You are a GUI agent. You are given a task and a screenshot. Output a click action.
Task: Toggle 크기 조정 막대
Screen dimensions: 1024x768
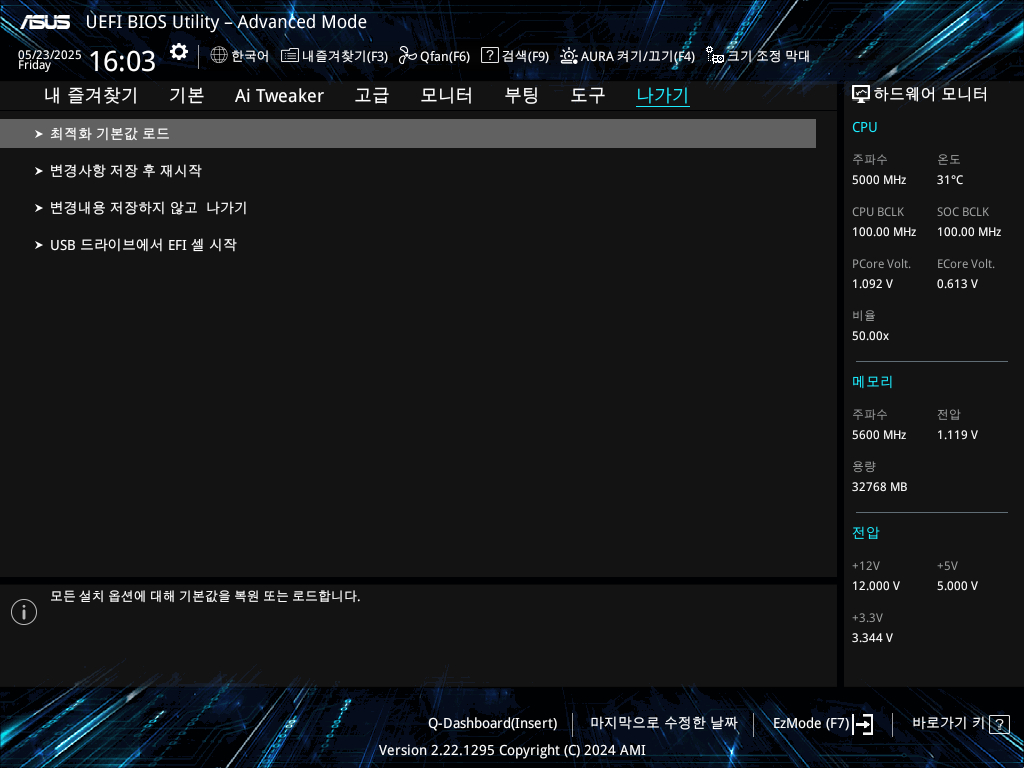pyautogui.click(x=768, y=56)
